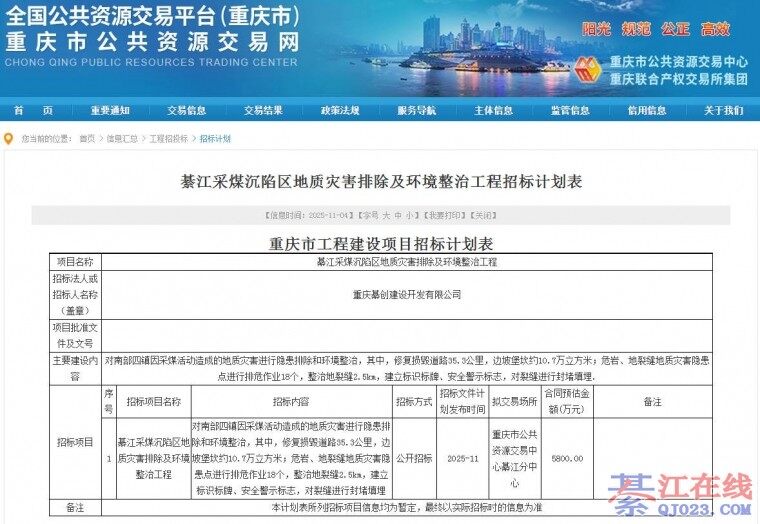
Task: Open the 信用信息 menu item
Action: pyautogui.click(x=646, y=110)
